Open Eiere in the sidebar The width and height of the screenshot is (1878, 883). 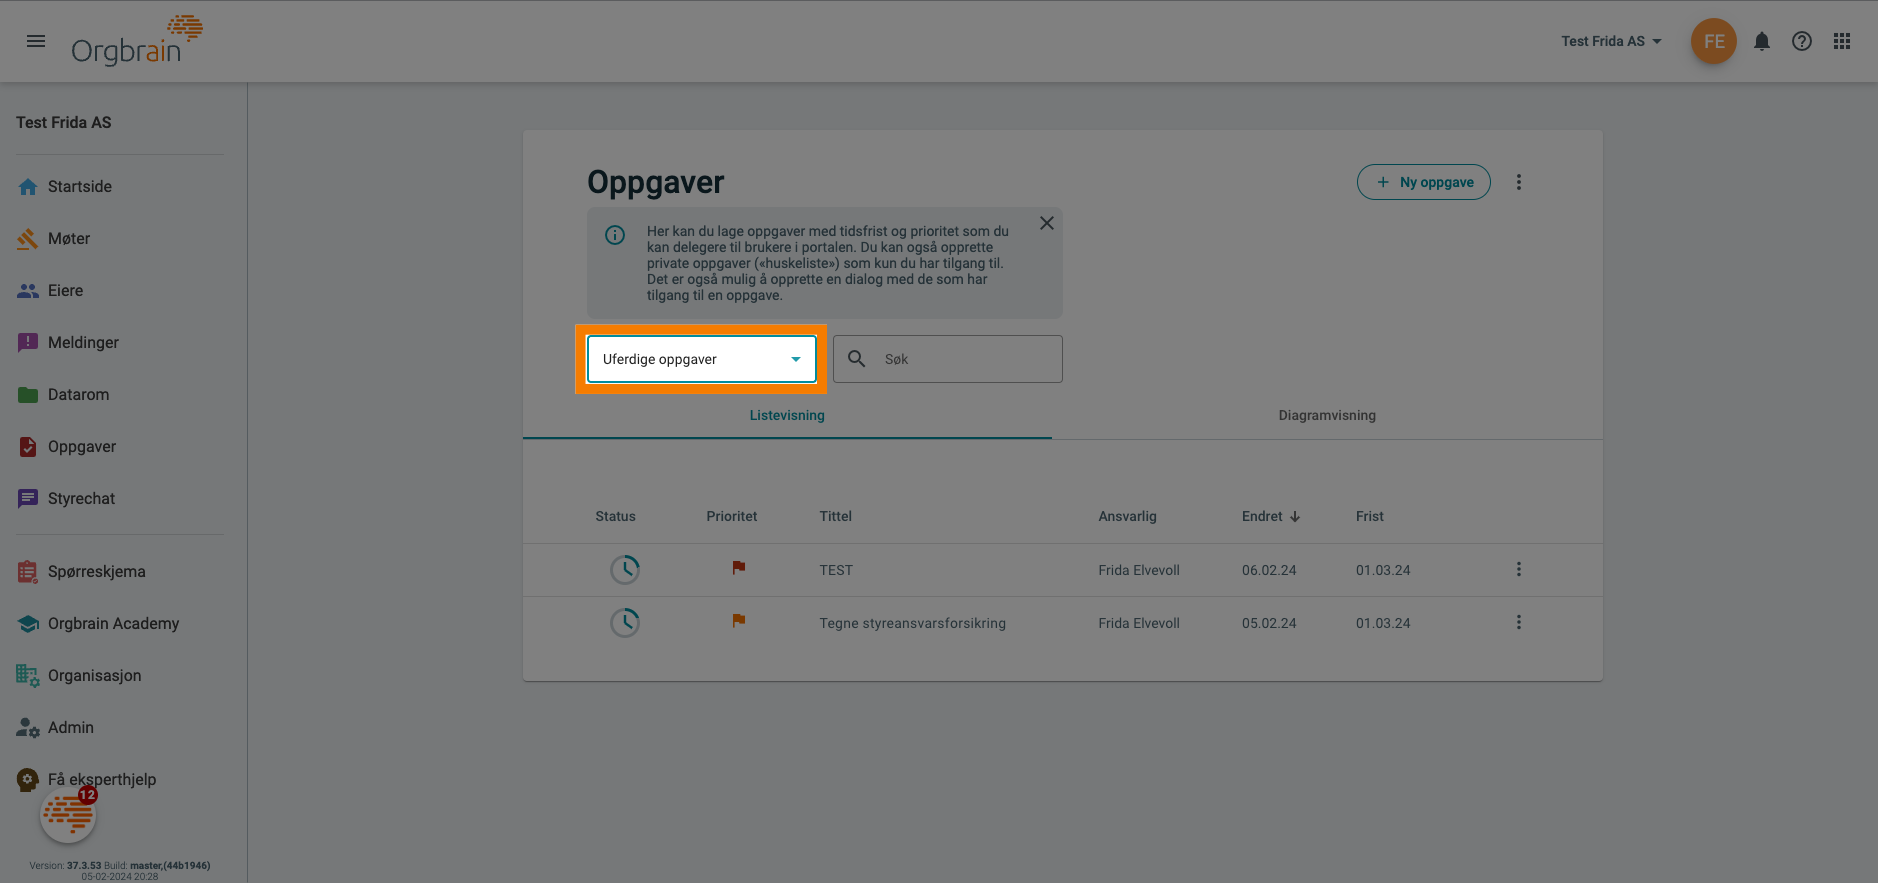click(65, 290)
